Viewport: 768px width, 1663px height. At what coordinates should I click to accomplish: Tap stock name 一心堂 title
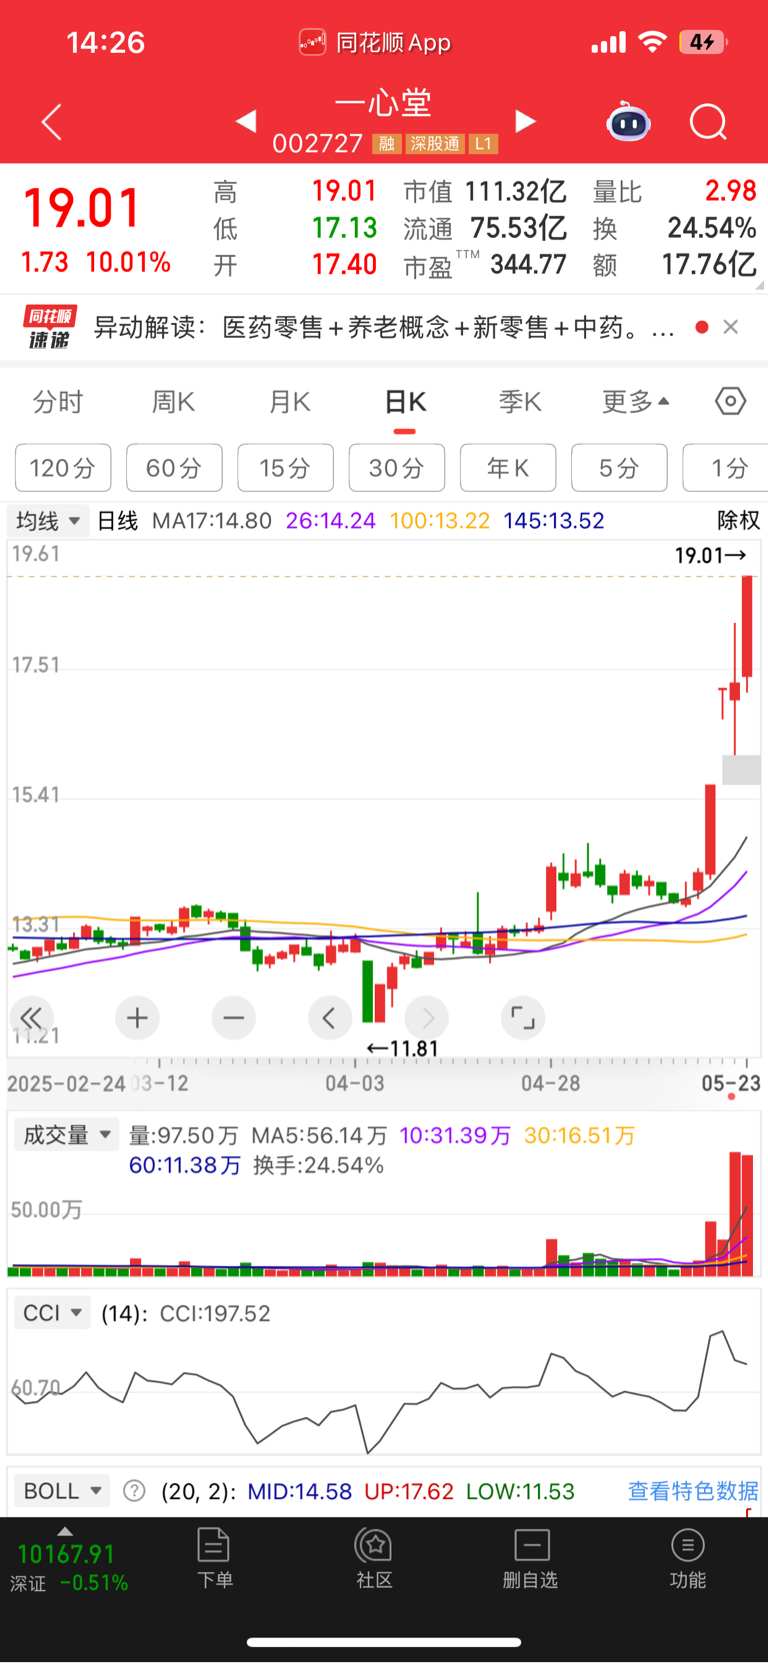click(384, 102)
